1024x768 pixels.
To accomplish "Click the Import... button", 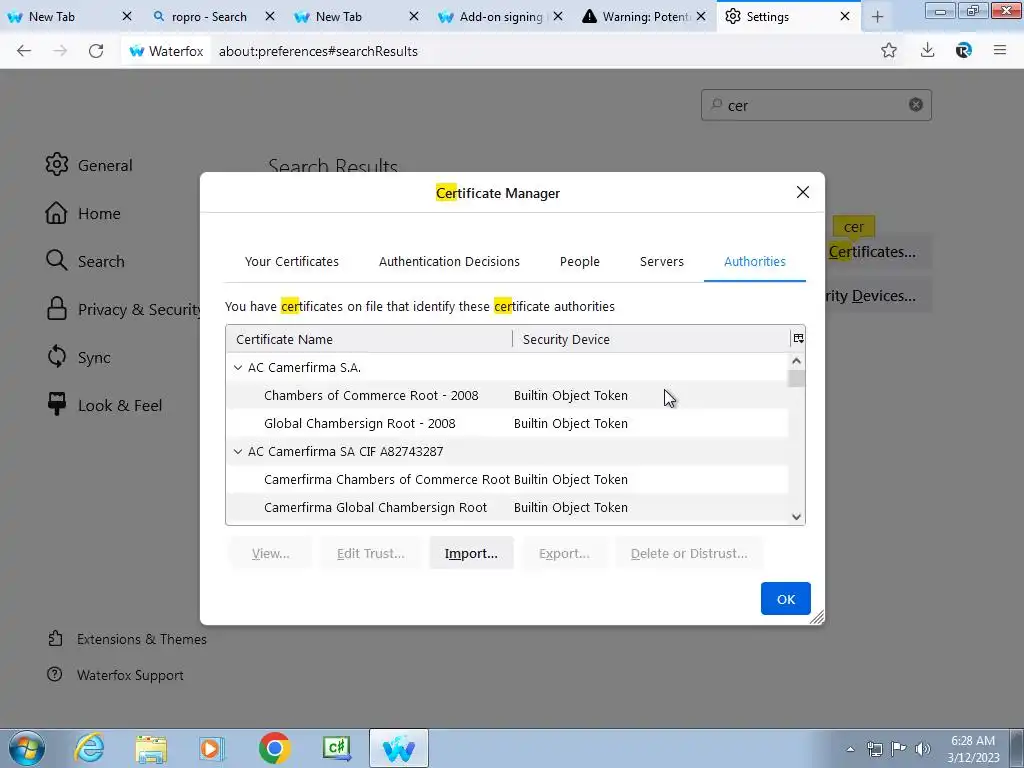I will [471, 553].
